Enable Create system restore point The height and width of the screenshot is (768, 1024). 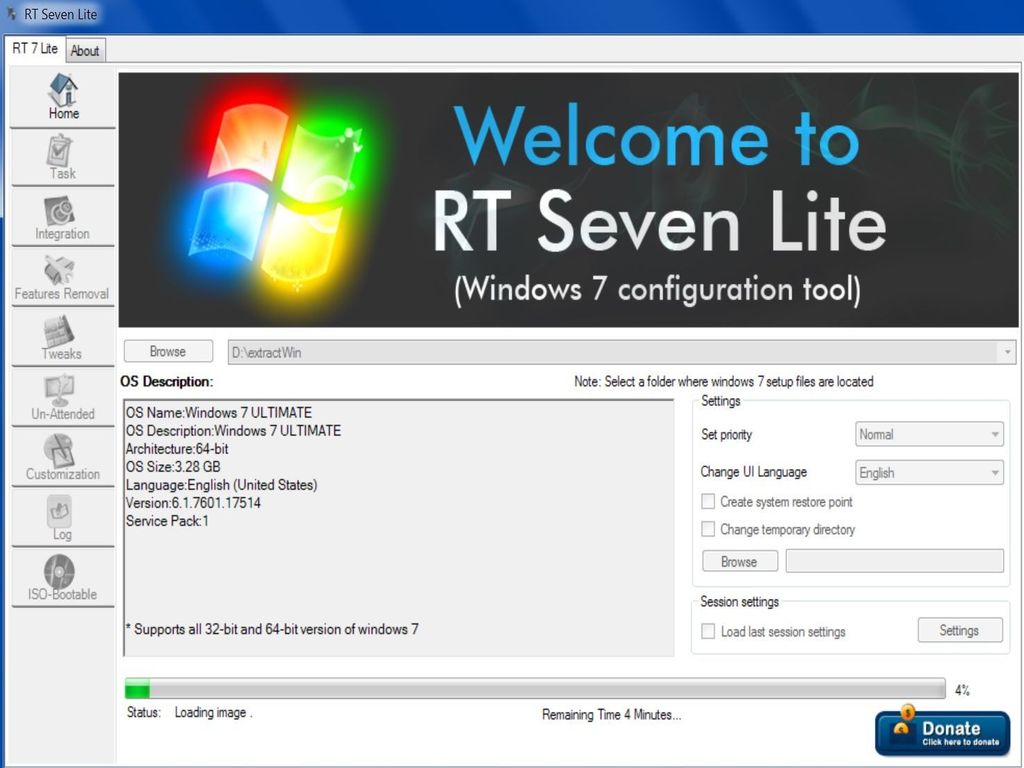pyautogui.click(x=708, y=502)
